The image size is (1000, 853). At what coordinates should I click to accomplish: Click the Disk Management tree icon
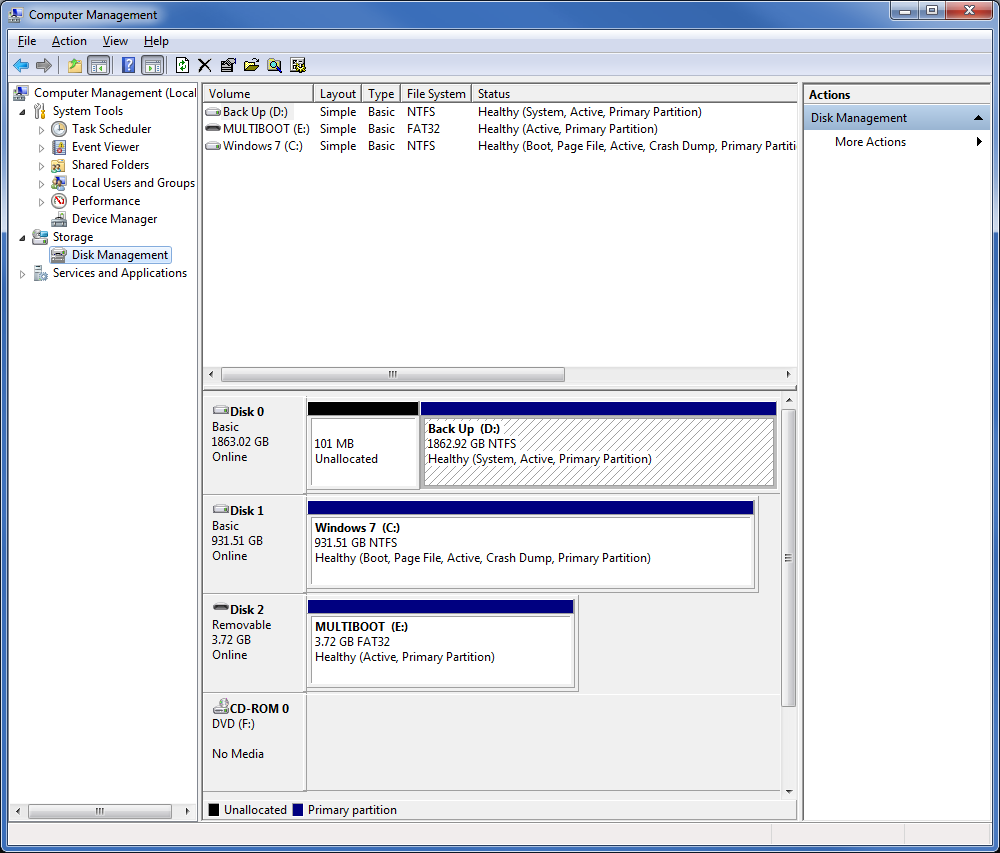point(59,255)
